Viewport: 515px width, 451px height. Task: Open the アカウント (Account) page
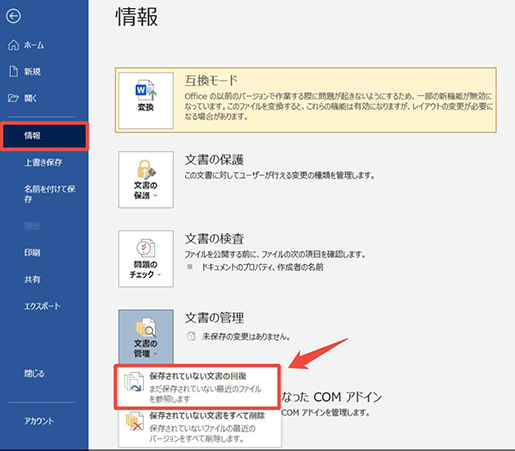click(39, 421)
